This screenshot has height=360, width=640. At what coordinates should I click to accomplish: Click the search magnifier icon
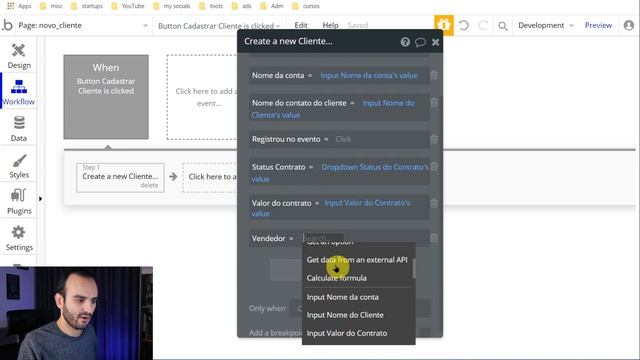503,26
